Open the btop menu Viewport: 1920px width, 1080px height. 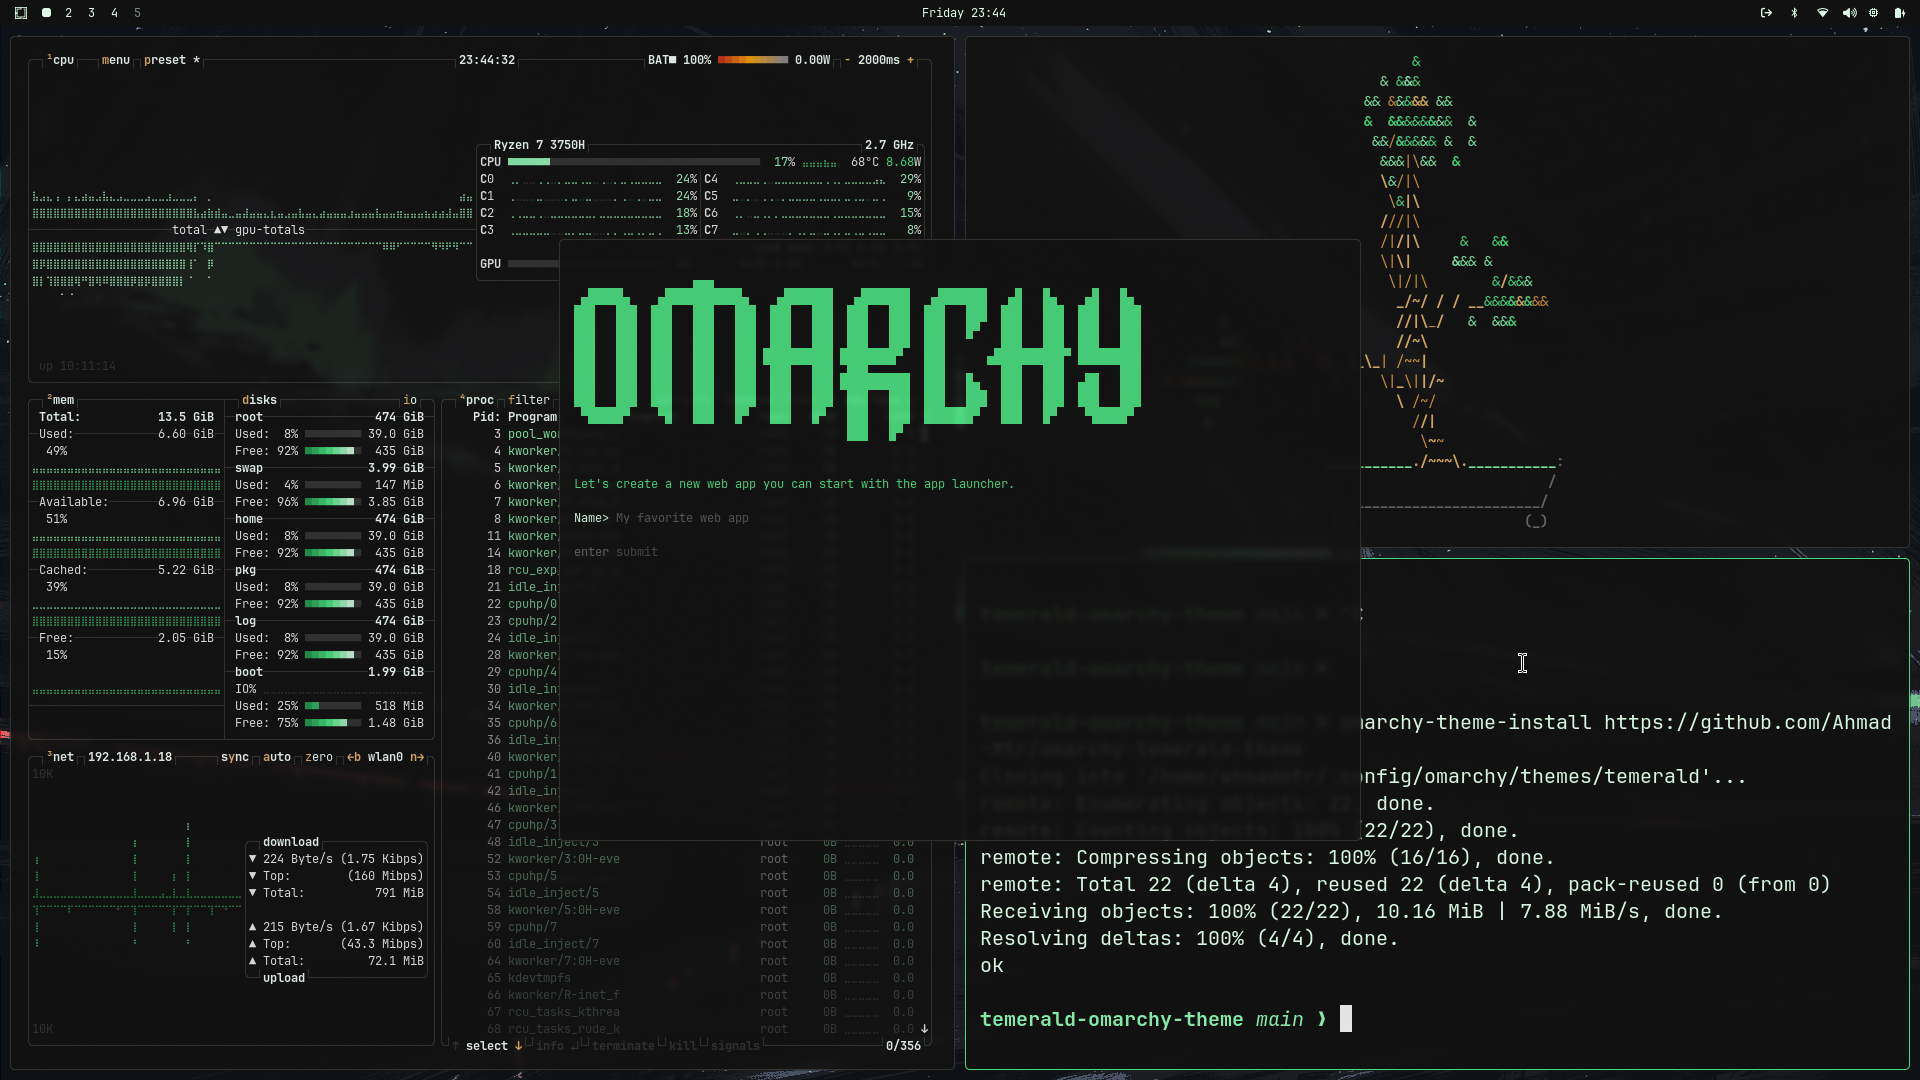pos(115,59)
